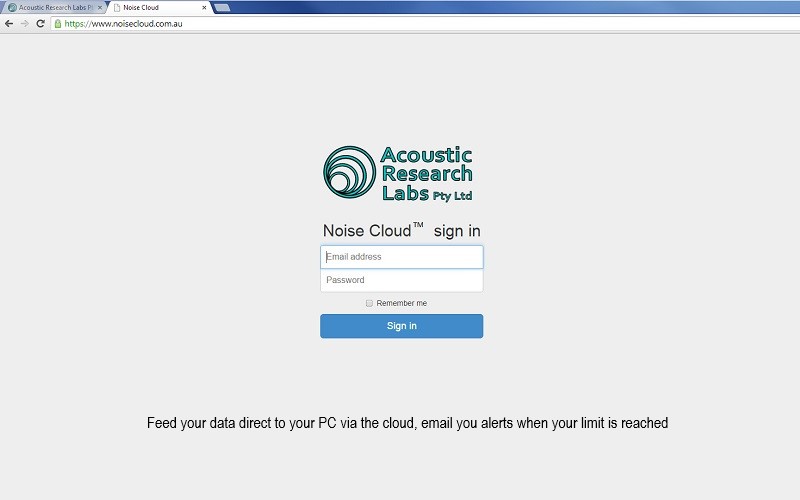Viewport: 800px width, 500px height.
Task: Click into the Password field
Action: [x=401, y=280]
